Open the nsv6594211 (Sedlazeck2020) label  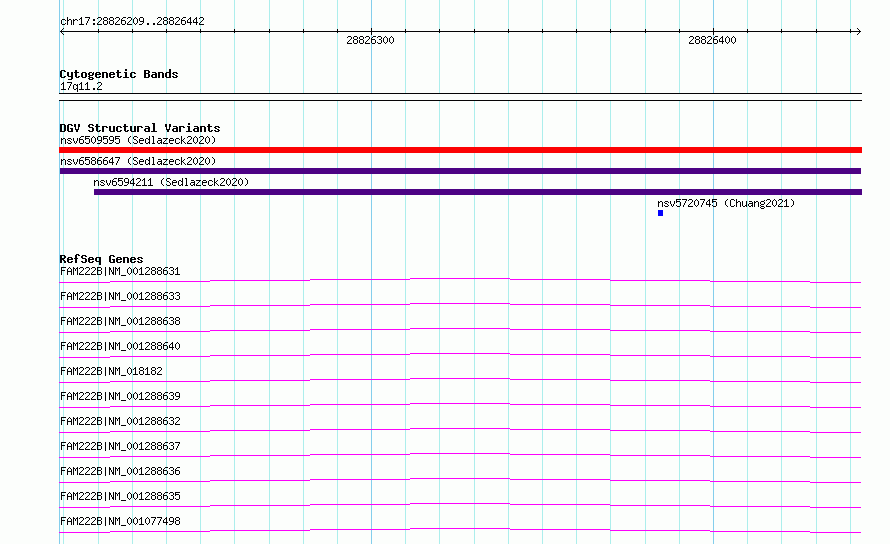[x=171, y=182]
